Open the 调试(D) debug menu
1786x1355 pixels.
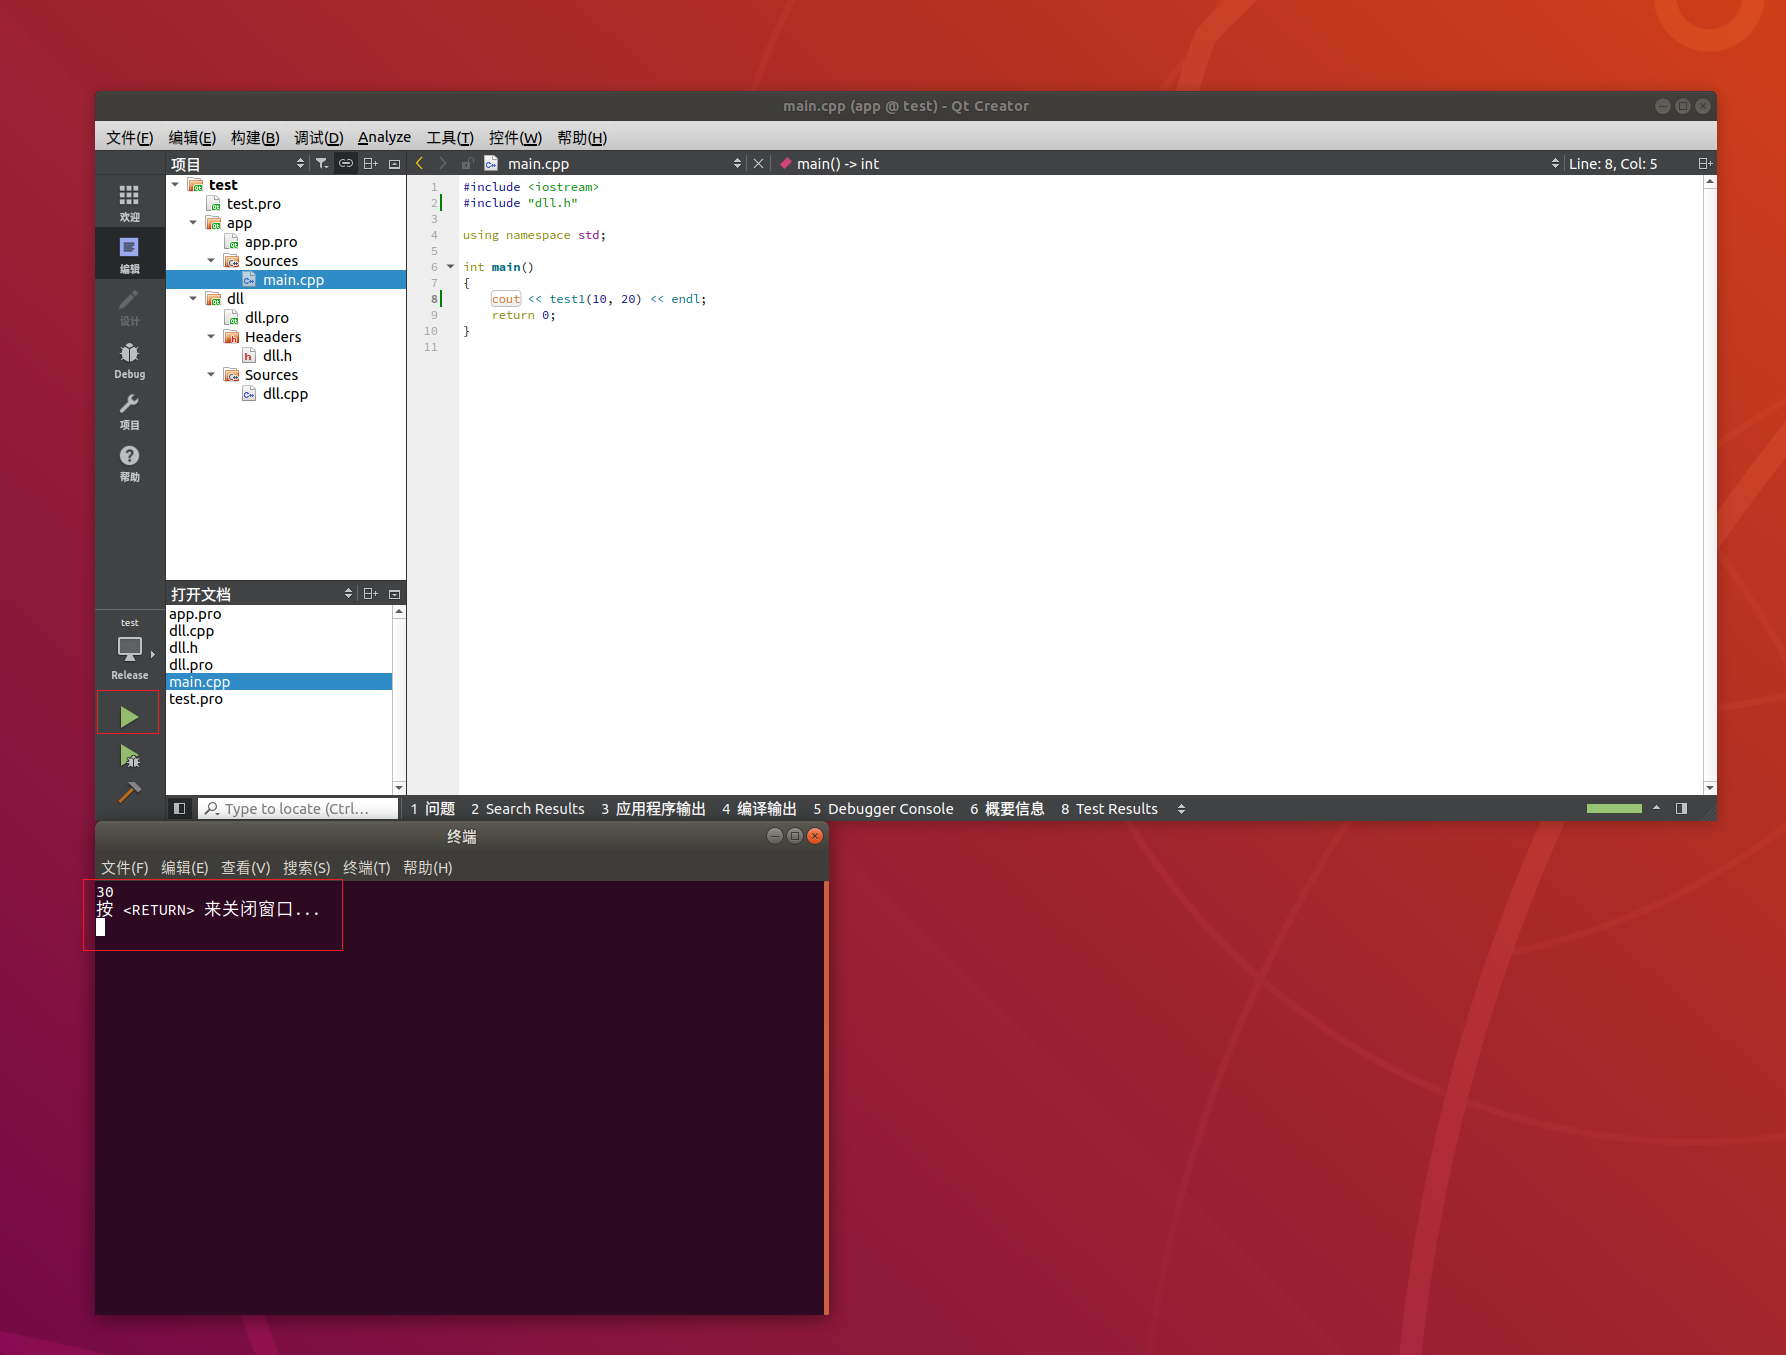tap(318, 137)
